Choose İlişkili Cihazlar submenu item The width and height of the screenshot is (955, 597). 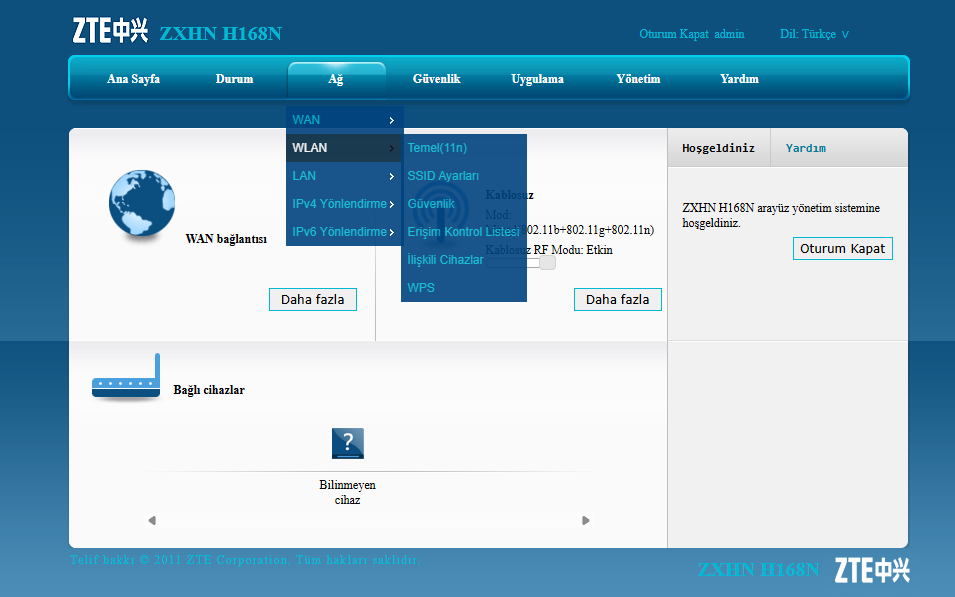coord(463,260)
